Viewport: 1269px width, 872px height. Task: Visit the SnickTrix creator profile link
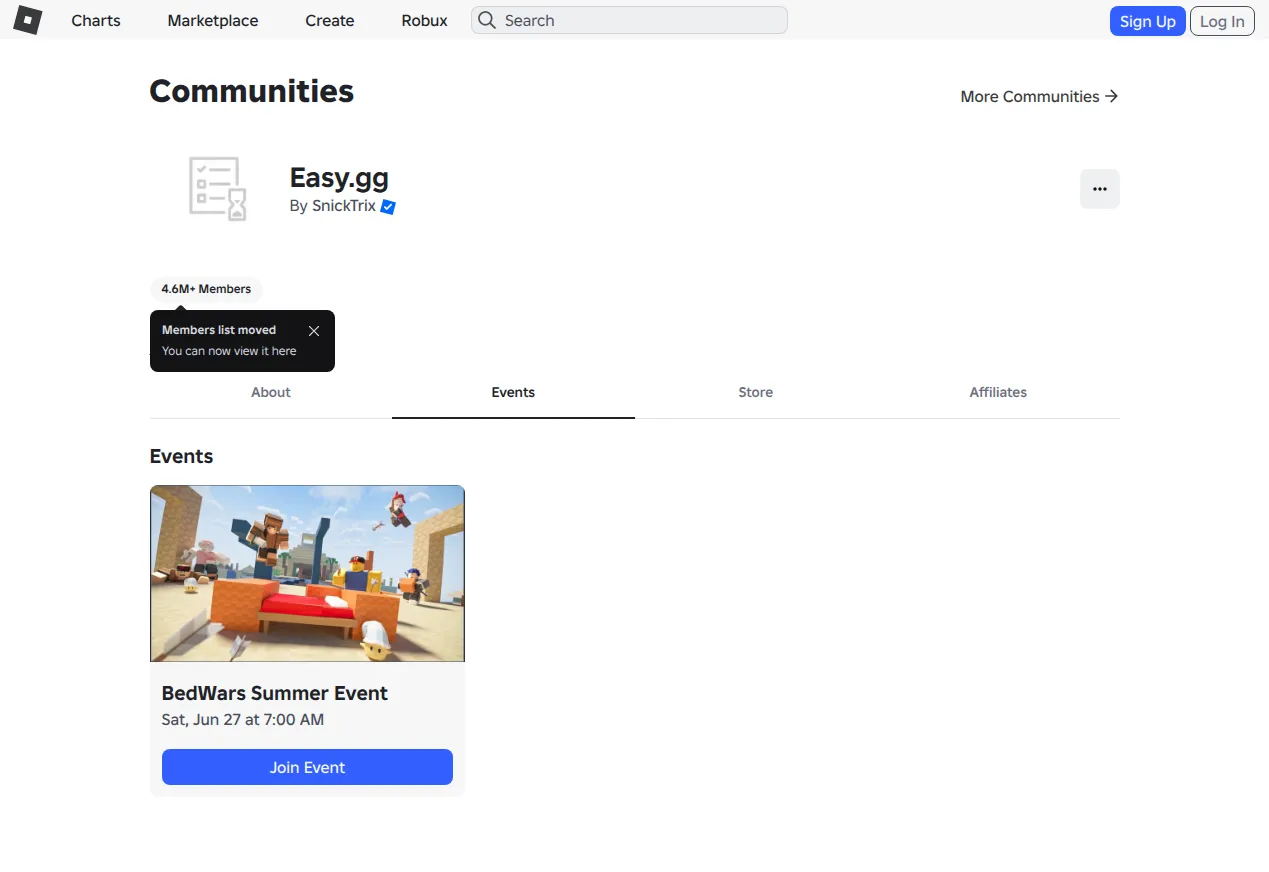click(344, 206)
